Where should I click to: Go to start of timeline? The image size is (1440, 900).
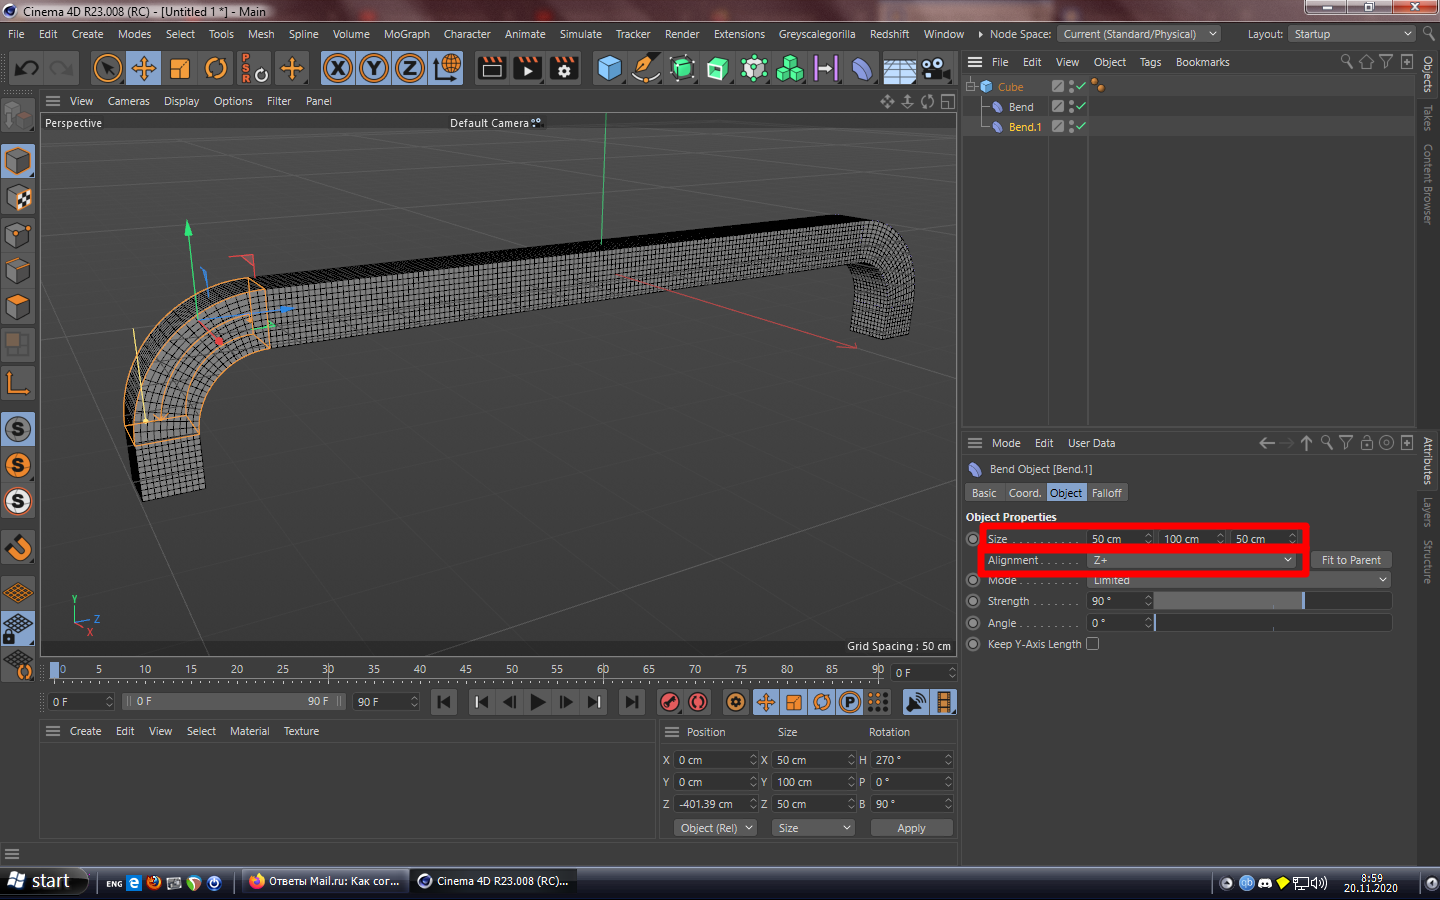[x=444, y=702]
